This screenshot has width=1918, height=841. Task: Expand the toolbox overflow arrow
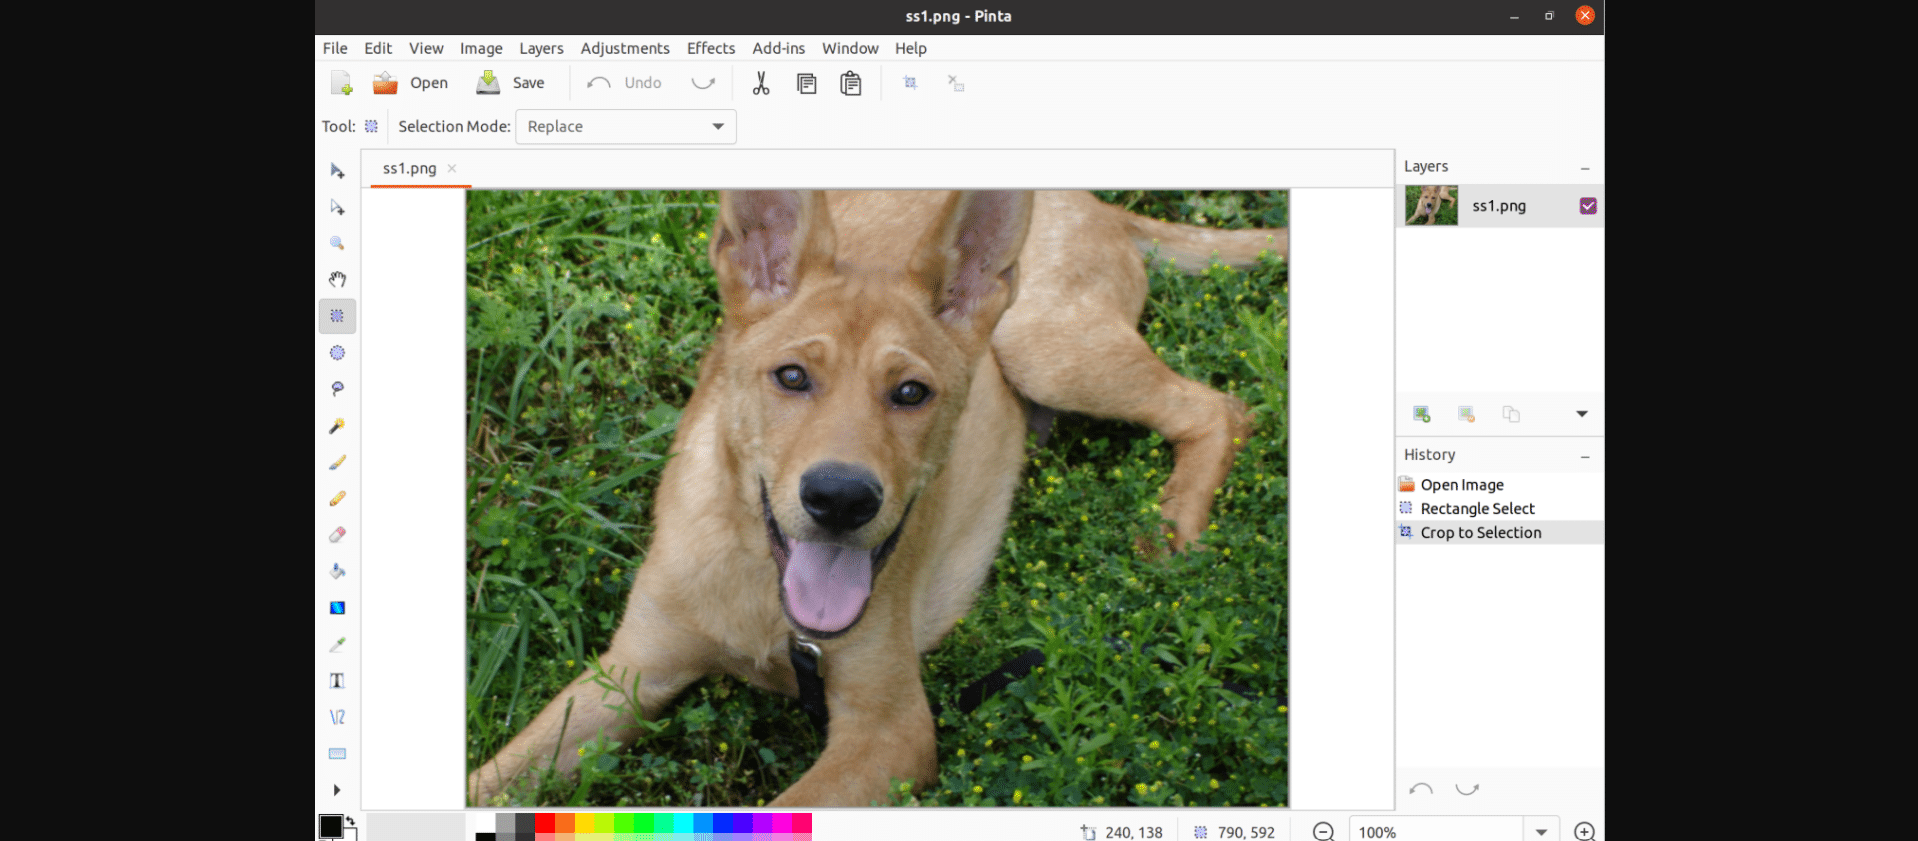pyautogui.click(x=337, y=790)
